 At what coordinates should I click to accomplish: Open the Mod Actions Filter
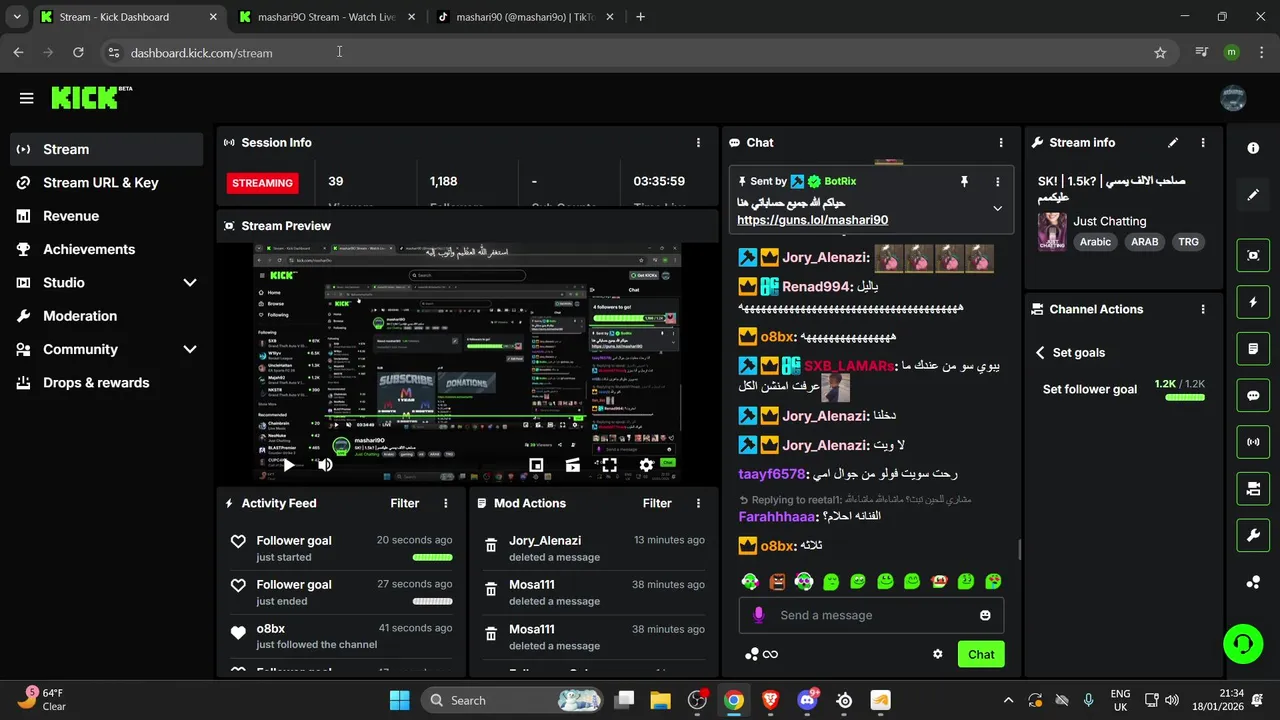pyautogui.click(x=657, y=503)
